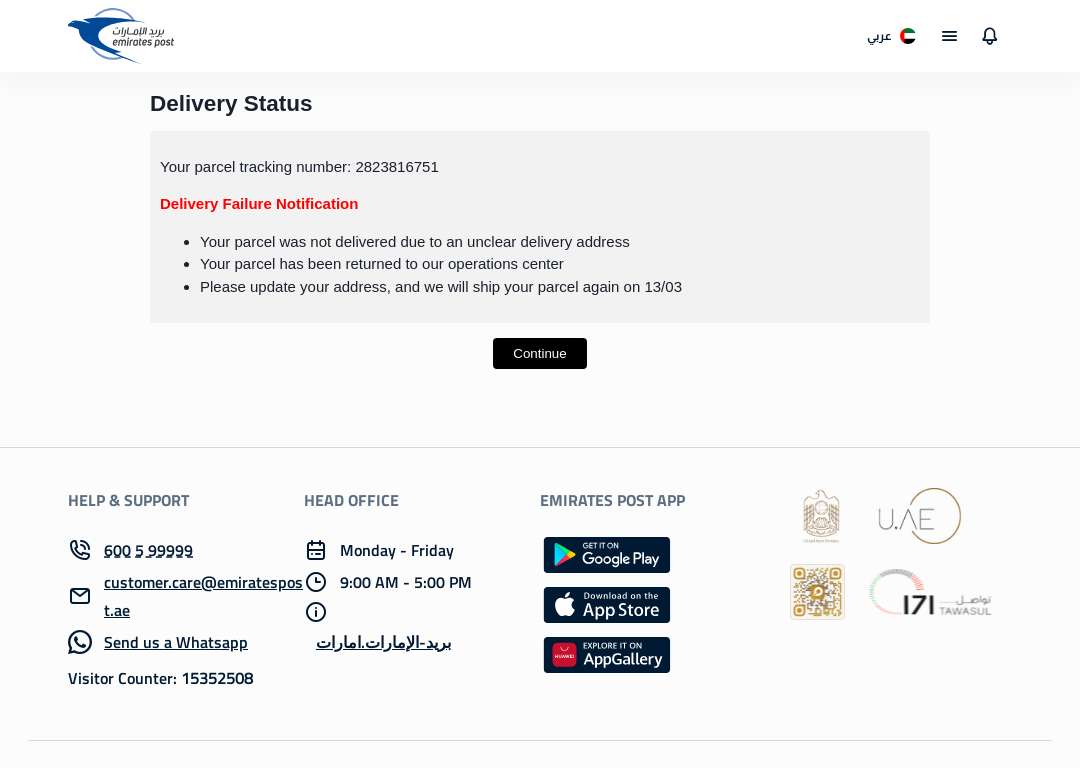
Task: Open Send us a Whatsapp link
Action: click(x=176, y=642)
